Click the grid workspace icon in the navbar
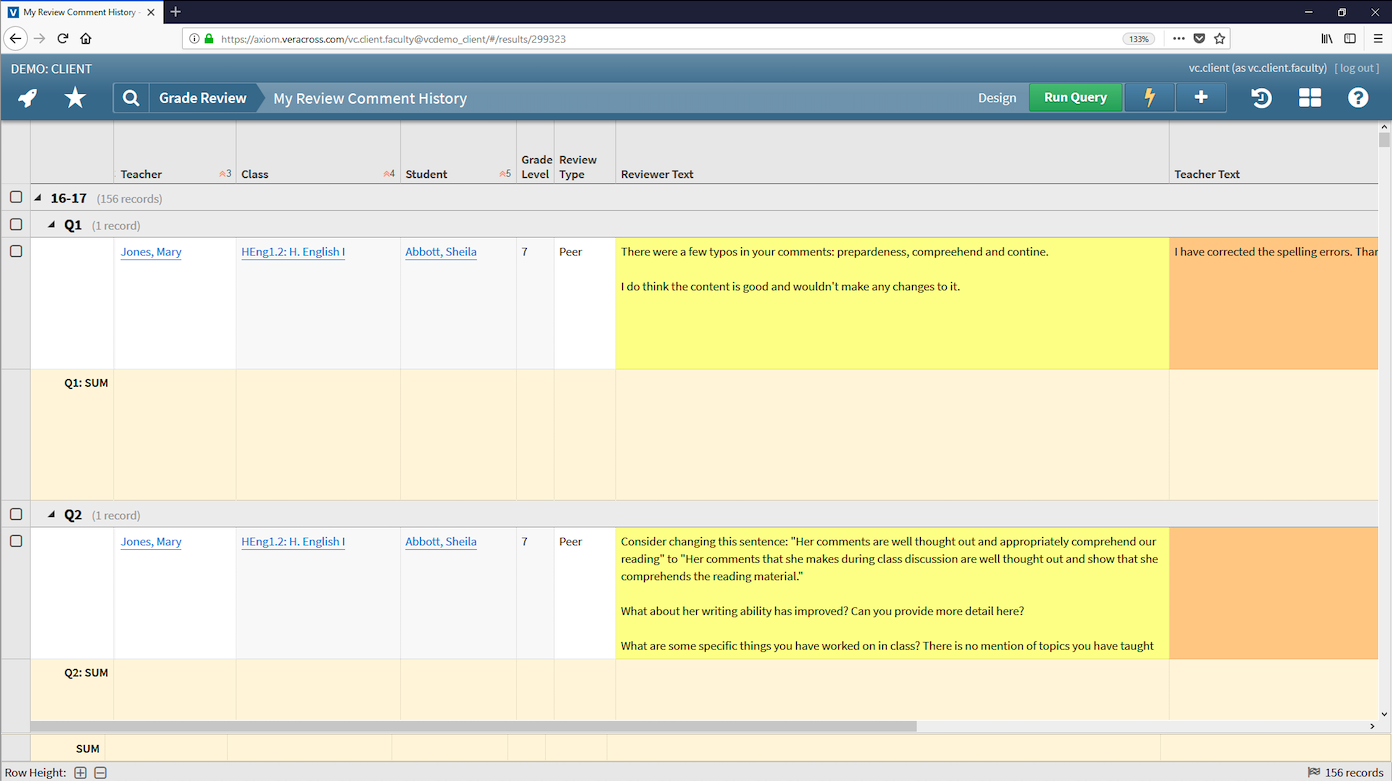1392x781 pixels. (1310, 98)
